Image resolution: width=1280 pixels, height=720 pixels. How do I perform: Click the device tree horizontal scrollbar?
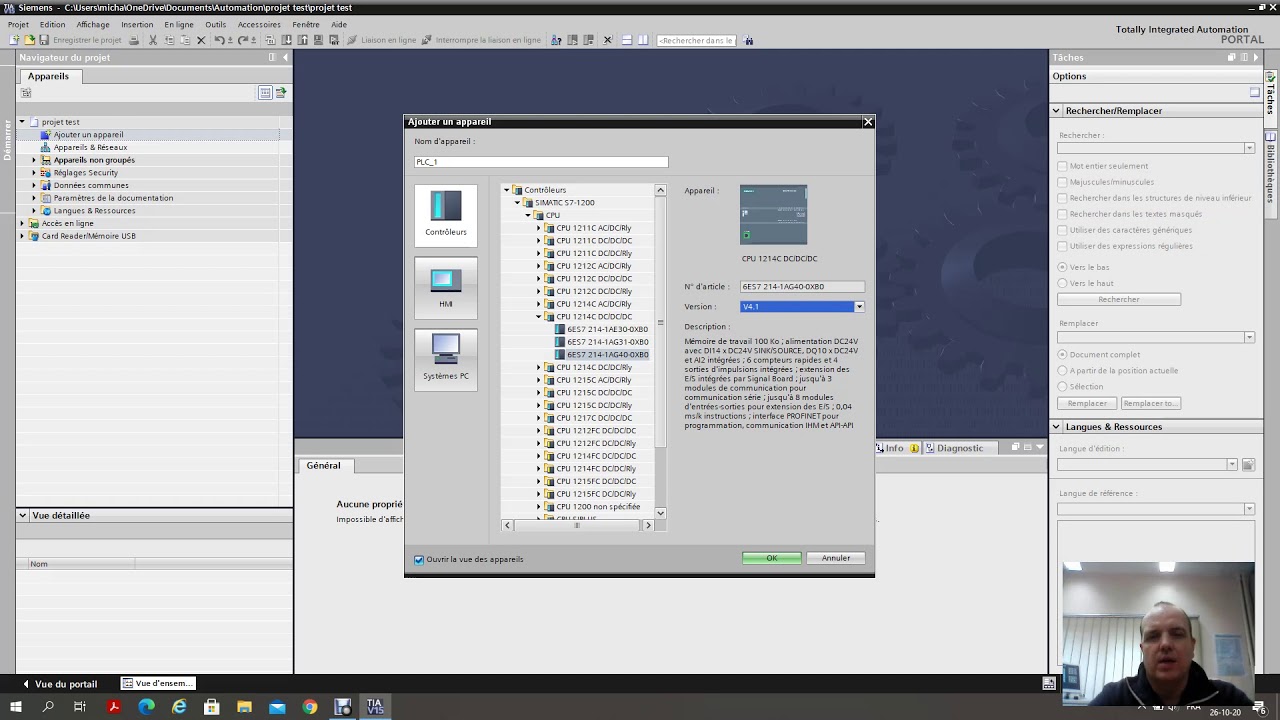pyautogui.click(x=577, y=525)
